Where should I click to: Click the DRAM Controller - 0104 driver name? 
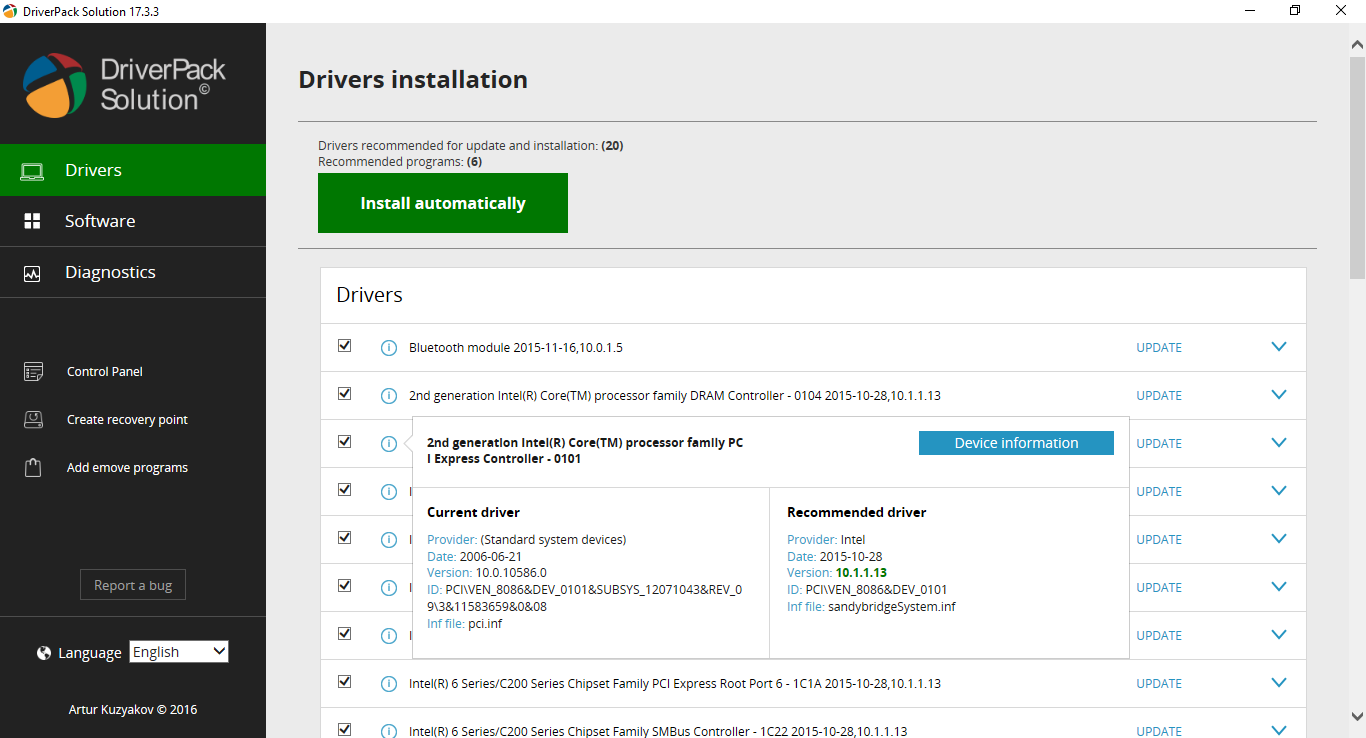675,396
